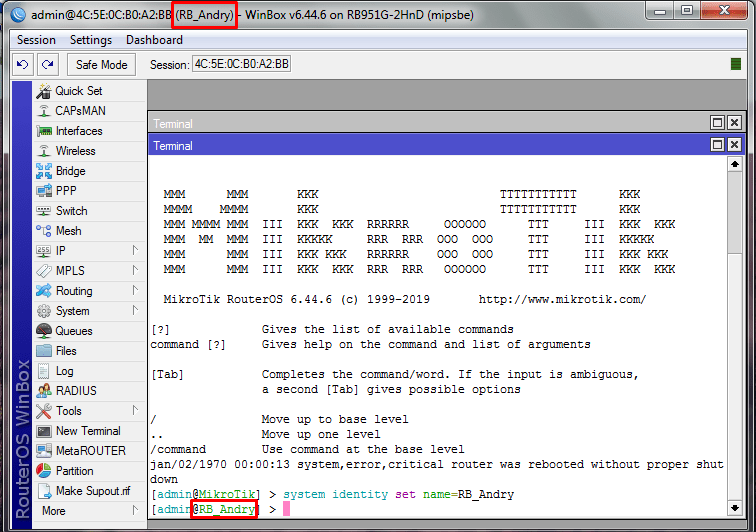Screen dimensions: 756x532
Task: Open the Bridge sidebar item
Action: [x=70, y=171]
